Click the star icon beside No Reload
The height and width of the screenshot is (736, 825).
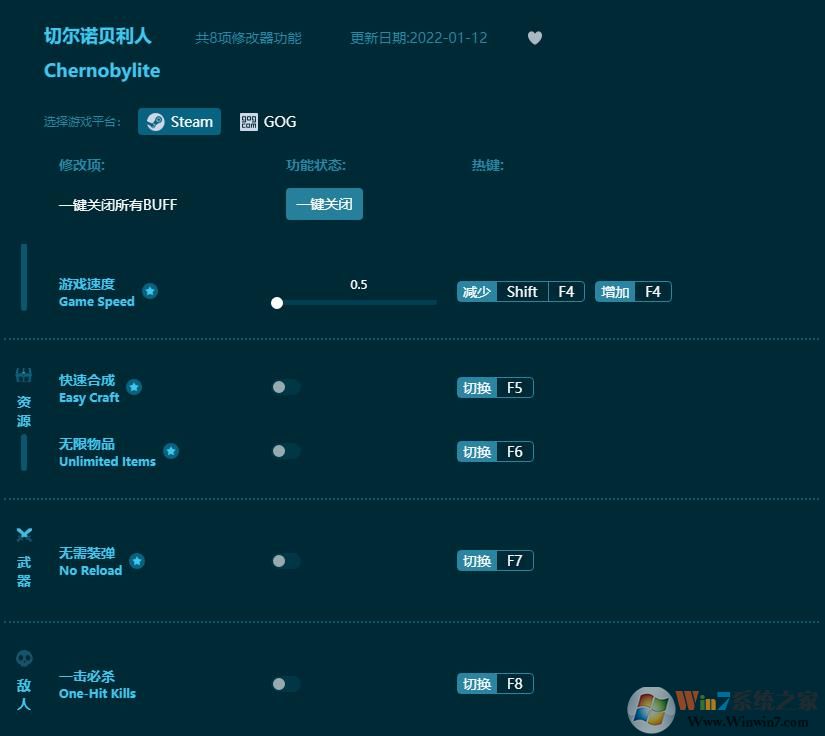[137, 560]
